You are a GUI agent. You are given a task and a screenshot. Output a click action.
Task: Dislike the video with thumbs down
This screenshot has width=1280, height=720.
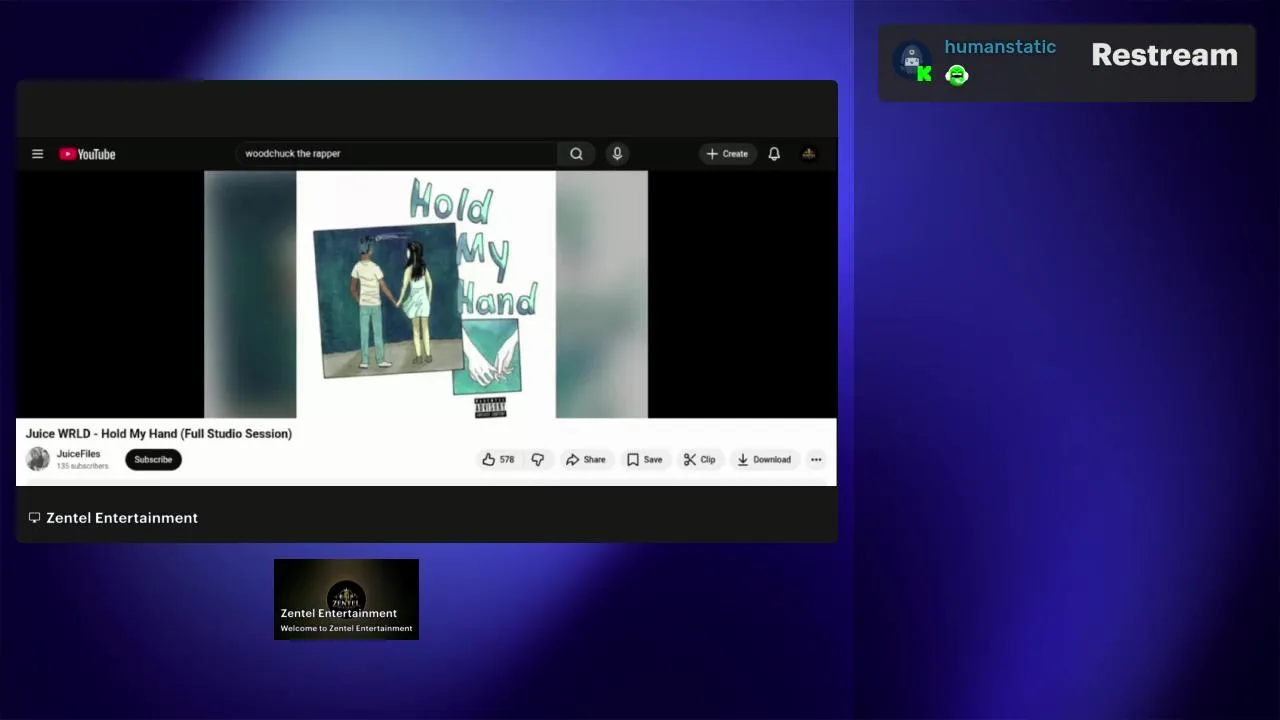tap(538, 460)
